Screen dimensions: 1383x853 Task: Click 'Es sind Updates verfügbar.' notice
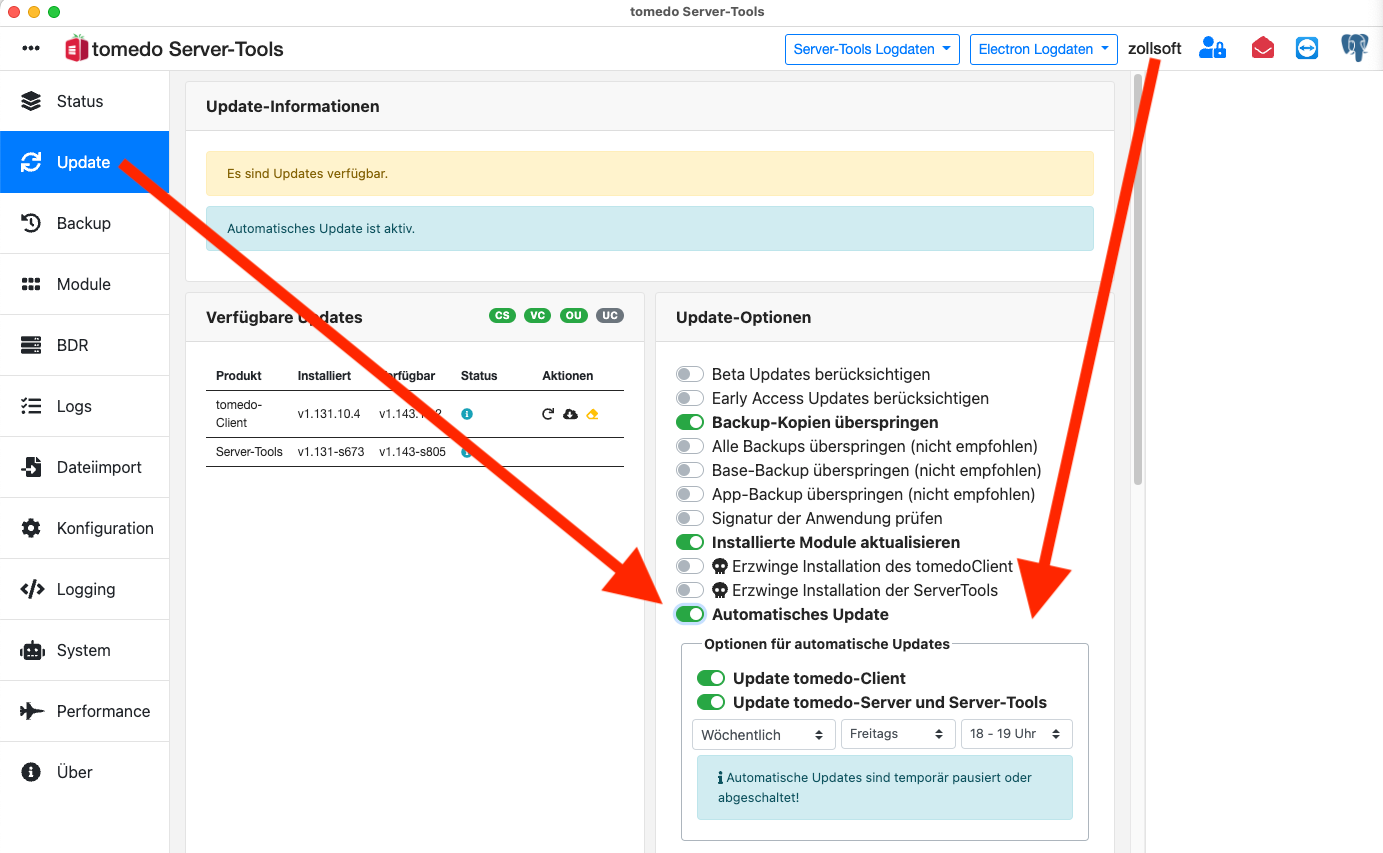coord(650,174)
